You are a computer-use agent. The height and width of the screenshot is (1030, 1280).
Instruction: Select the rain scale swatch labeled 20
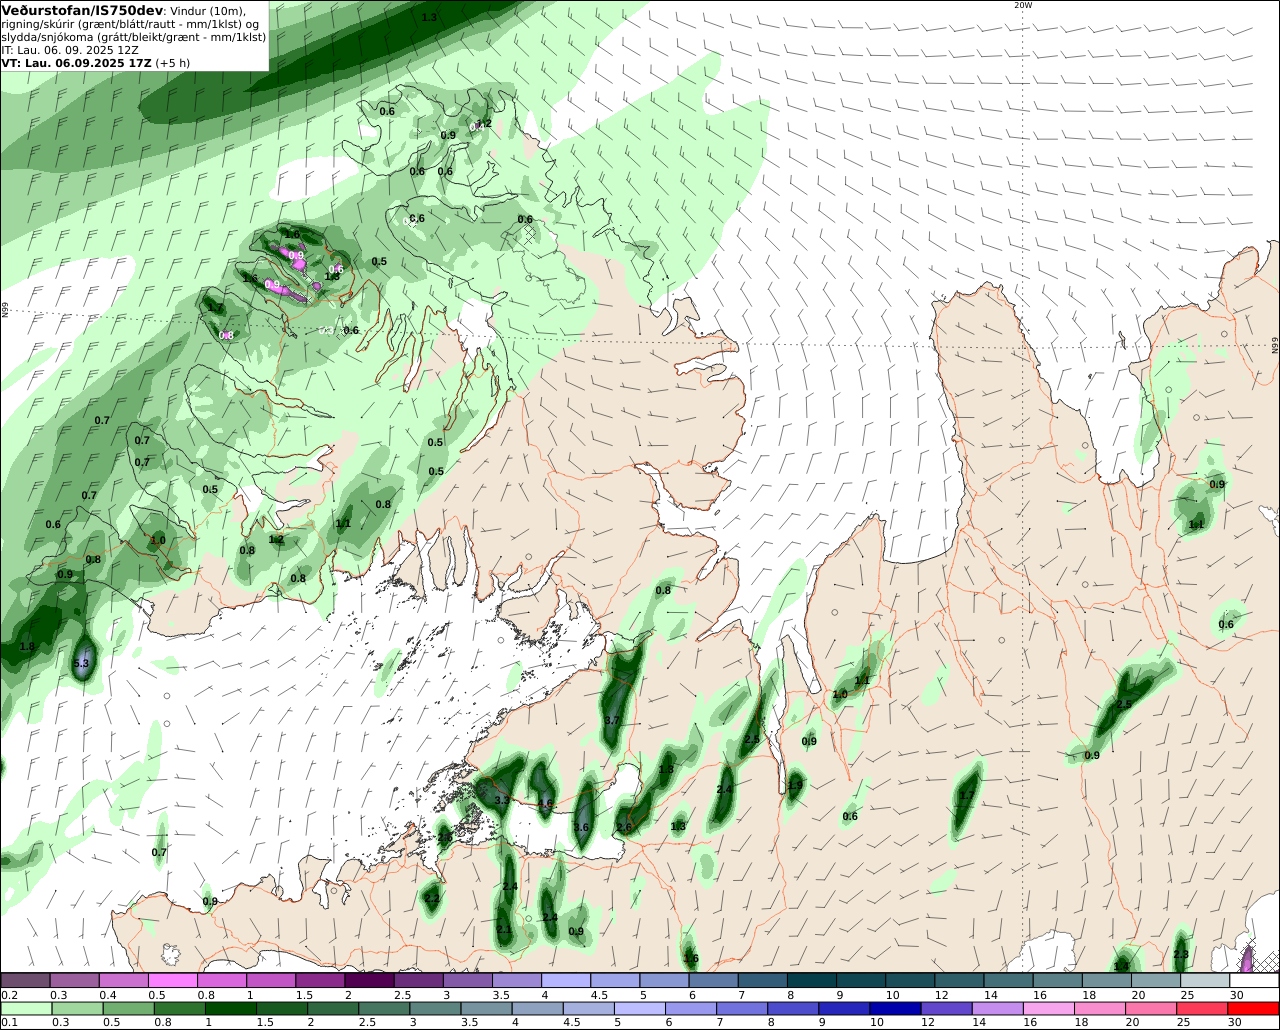[1151, 1009]
